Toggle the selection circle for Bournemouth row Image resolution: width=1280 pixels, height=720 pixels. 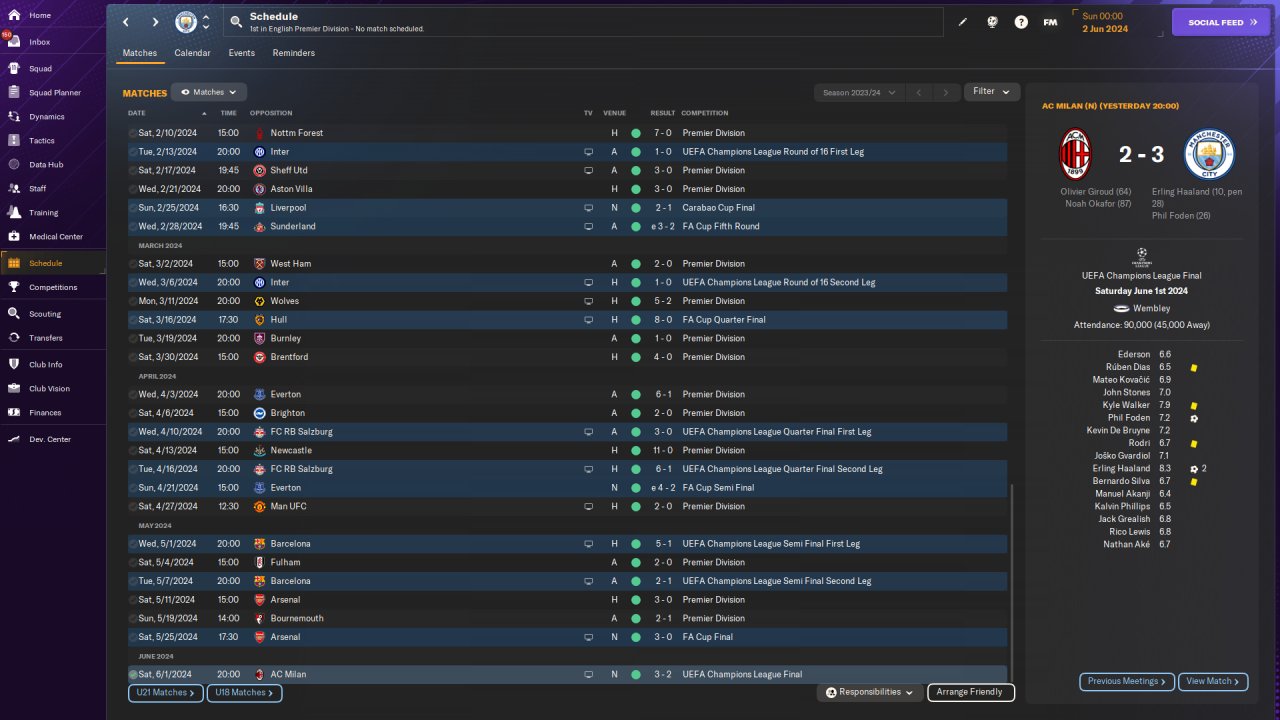(133, 619)
